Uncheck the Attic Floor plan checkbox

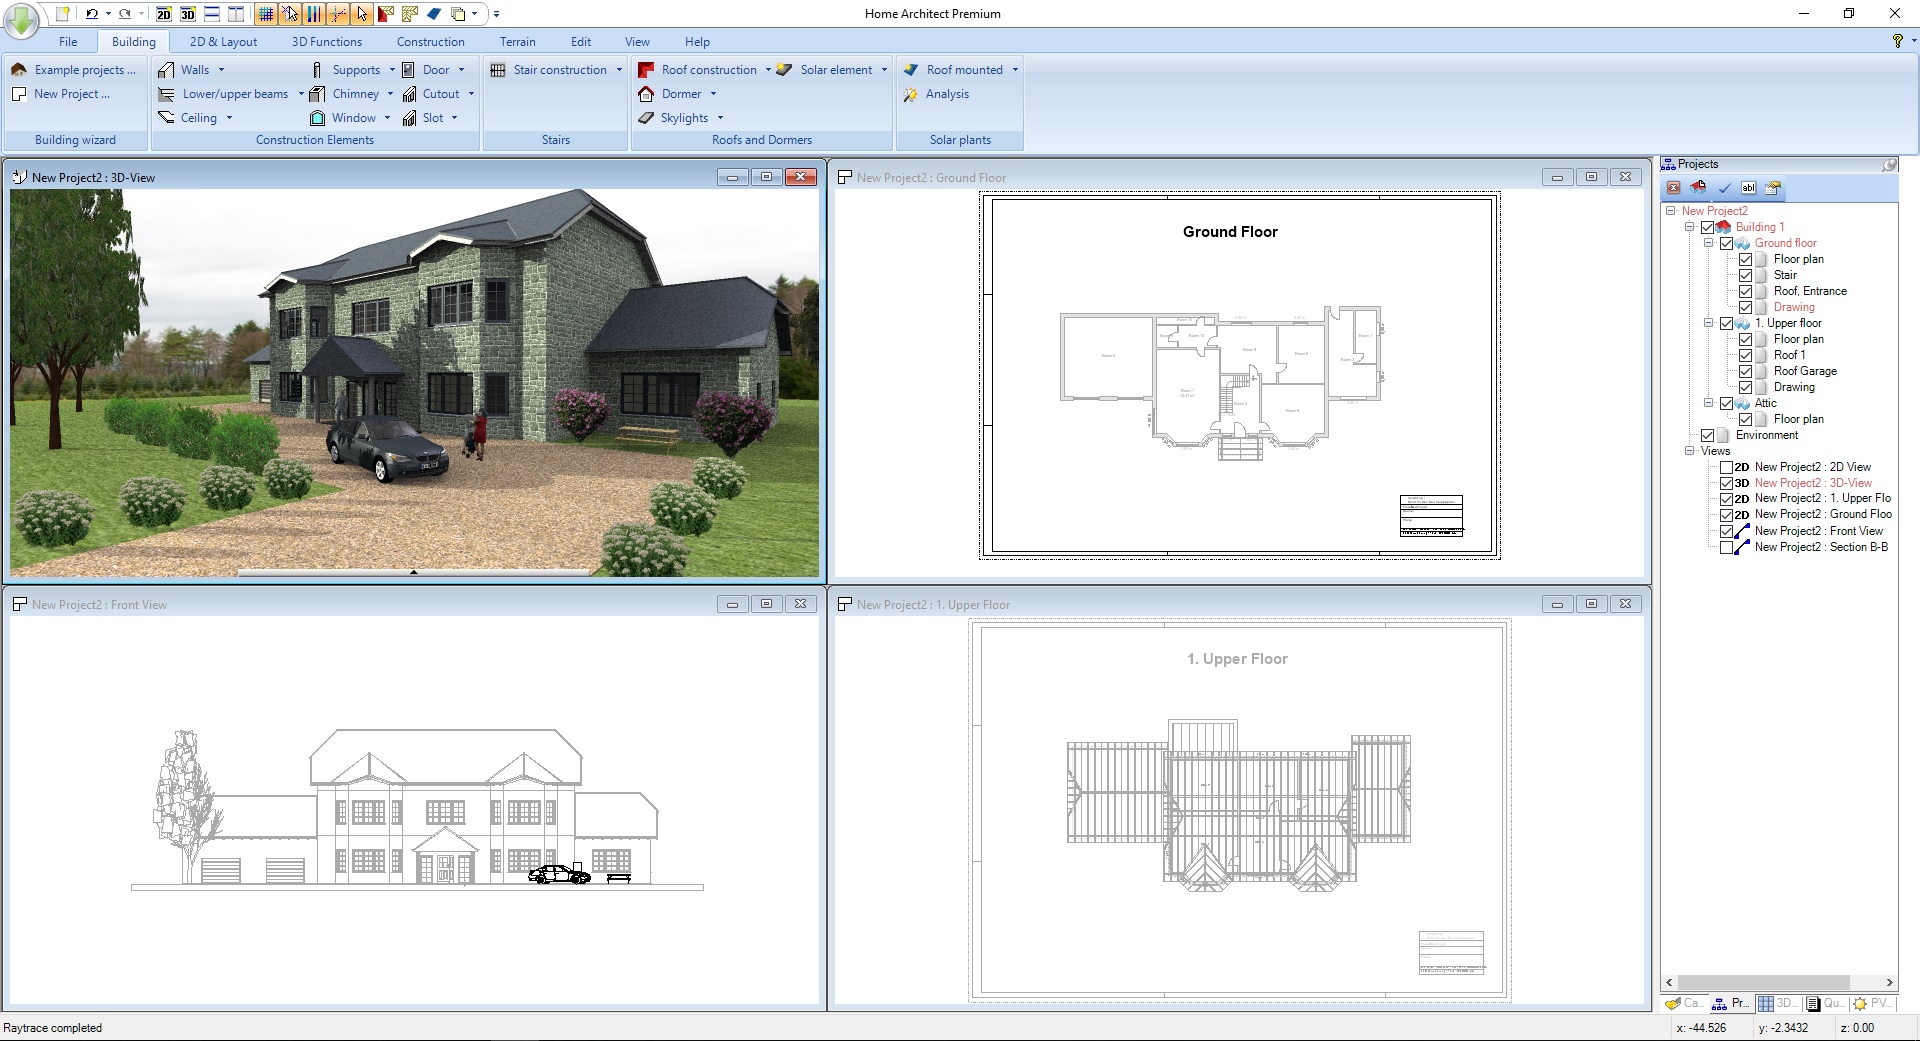coord(1747,419)
